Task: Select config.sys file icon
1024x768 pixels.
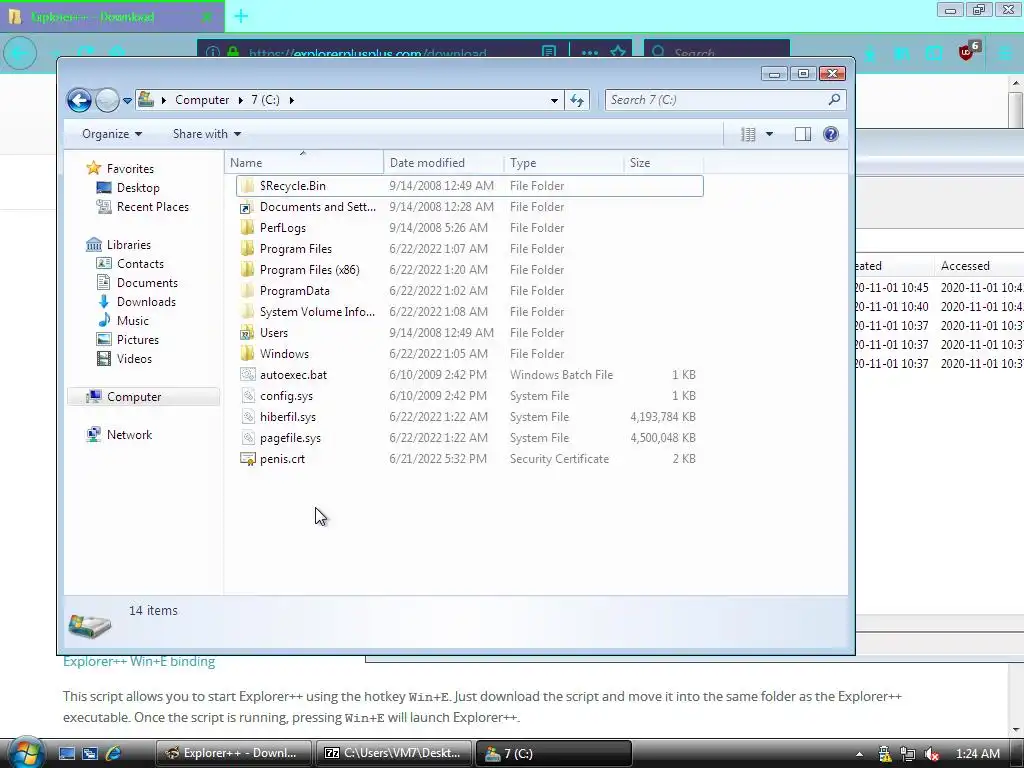Action: tap(247, 395)
